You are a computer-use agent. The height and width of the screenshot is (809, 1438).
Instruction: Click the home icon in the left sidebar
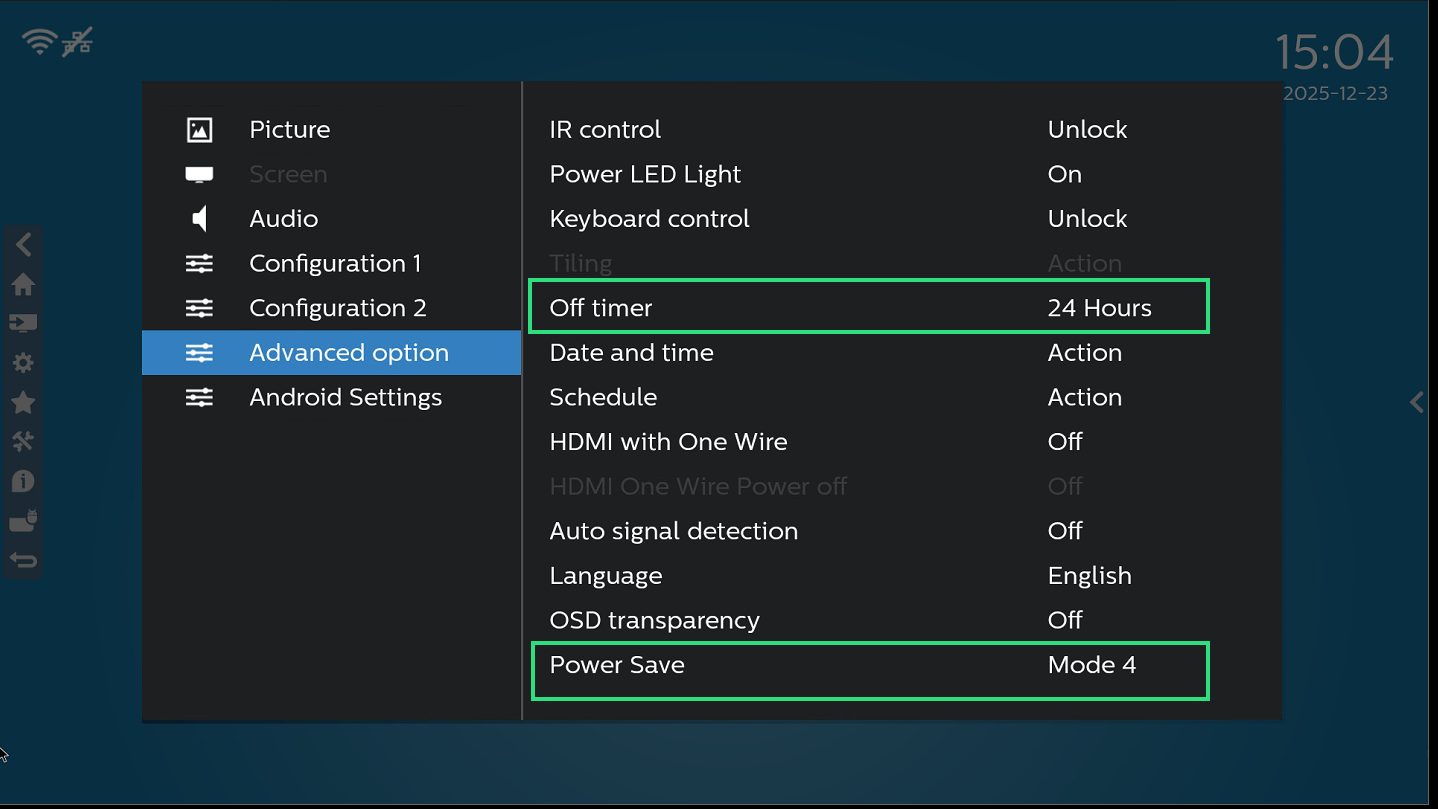[23, 284]
